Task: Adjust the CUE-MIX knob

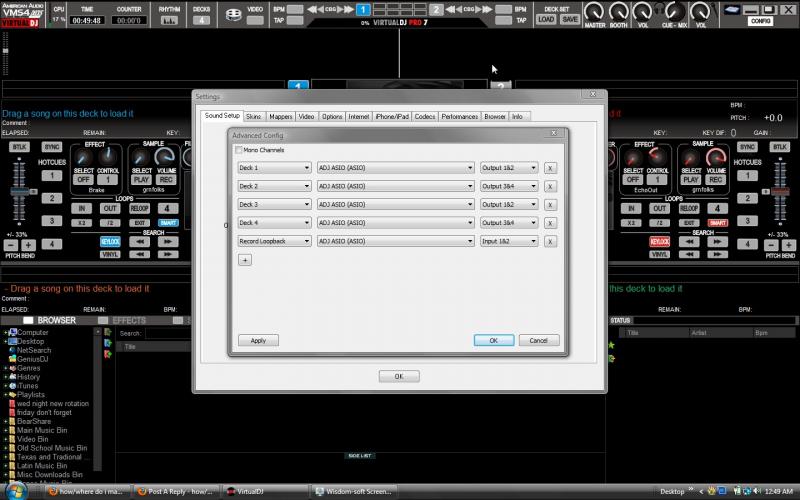Action: 674,11
